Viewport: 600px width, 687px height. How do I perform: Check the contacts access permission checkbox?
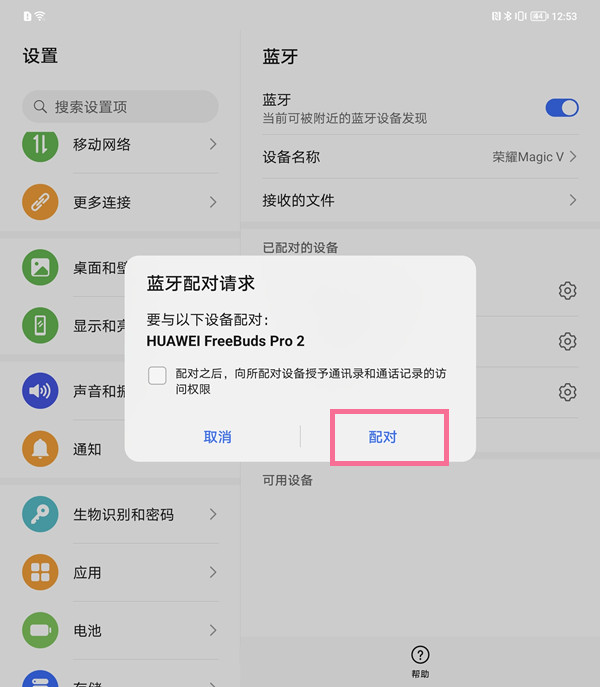pyautogui.click(x=157, y=375)
